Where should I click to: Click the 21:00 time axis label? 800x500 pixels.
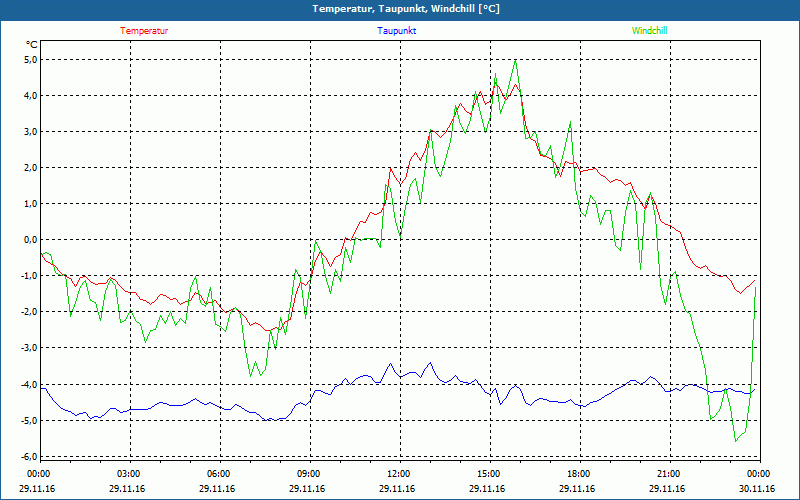(x=670, y=474)
